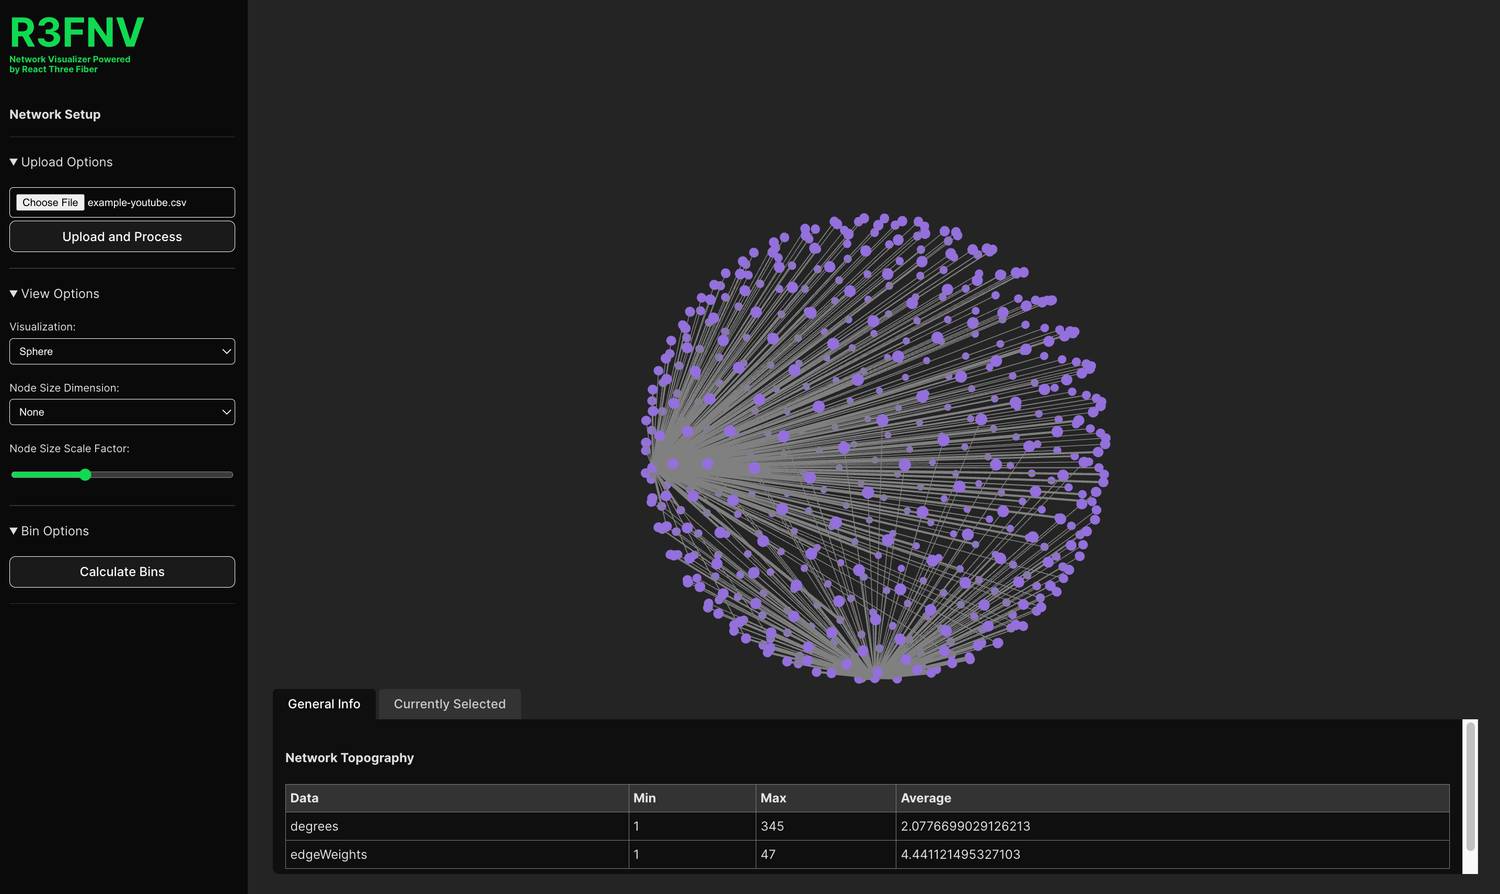The width and height of the screenshot is (1500, 894).
Task: Open the Visualization dropdown showing Sphere
Action: (x=122, y=352)
